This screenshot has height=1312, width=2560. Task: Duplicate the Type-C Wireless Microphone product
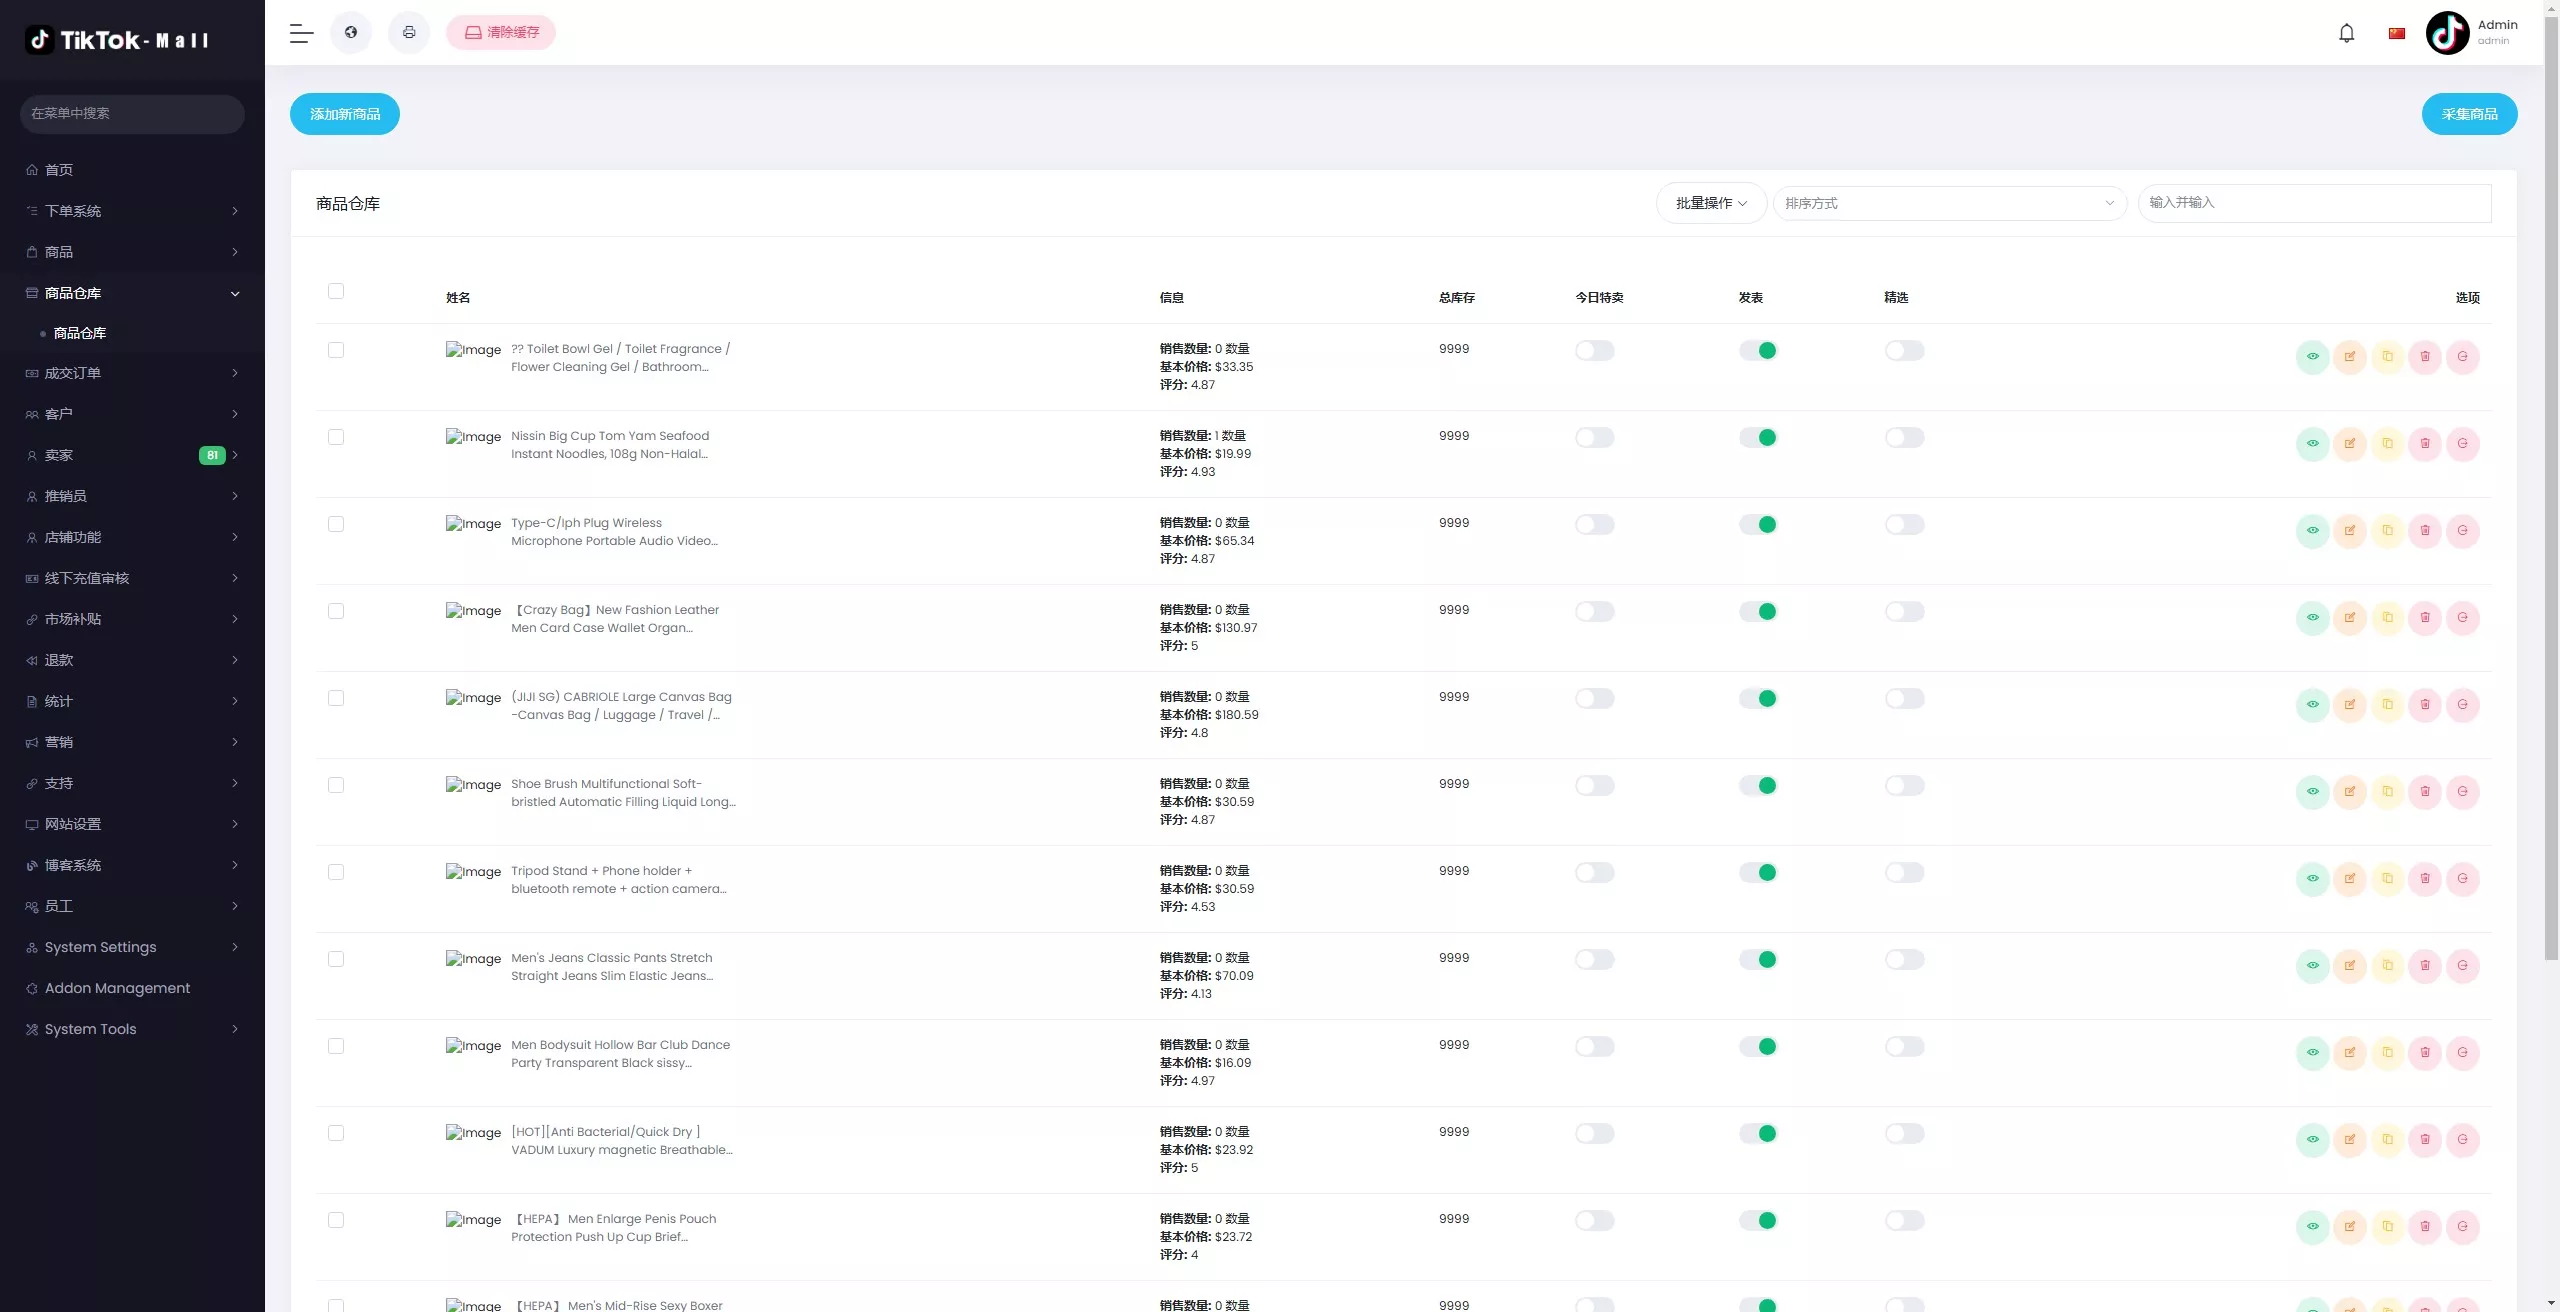tap(2387, 531)
